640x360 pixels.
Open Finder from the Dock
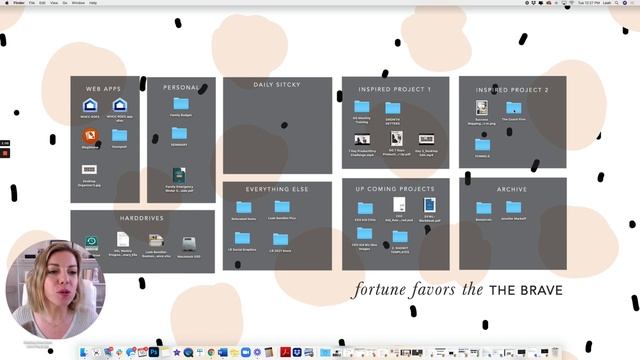tap(84, 352)
